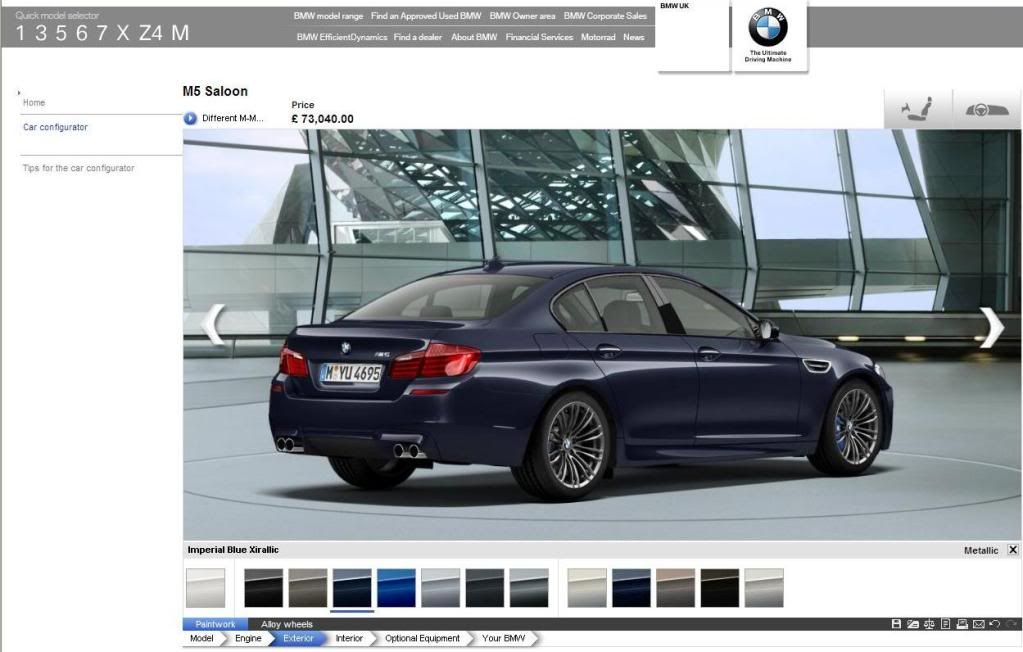Image resolution: width=1023 pixels, height=652 pixels.
Task: Select the 3 series in quick selector
Action: pos(40,33)
